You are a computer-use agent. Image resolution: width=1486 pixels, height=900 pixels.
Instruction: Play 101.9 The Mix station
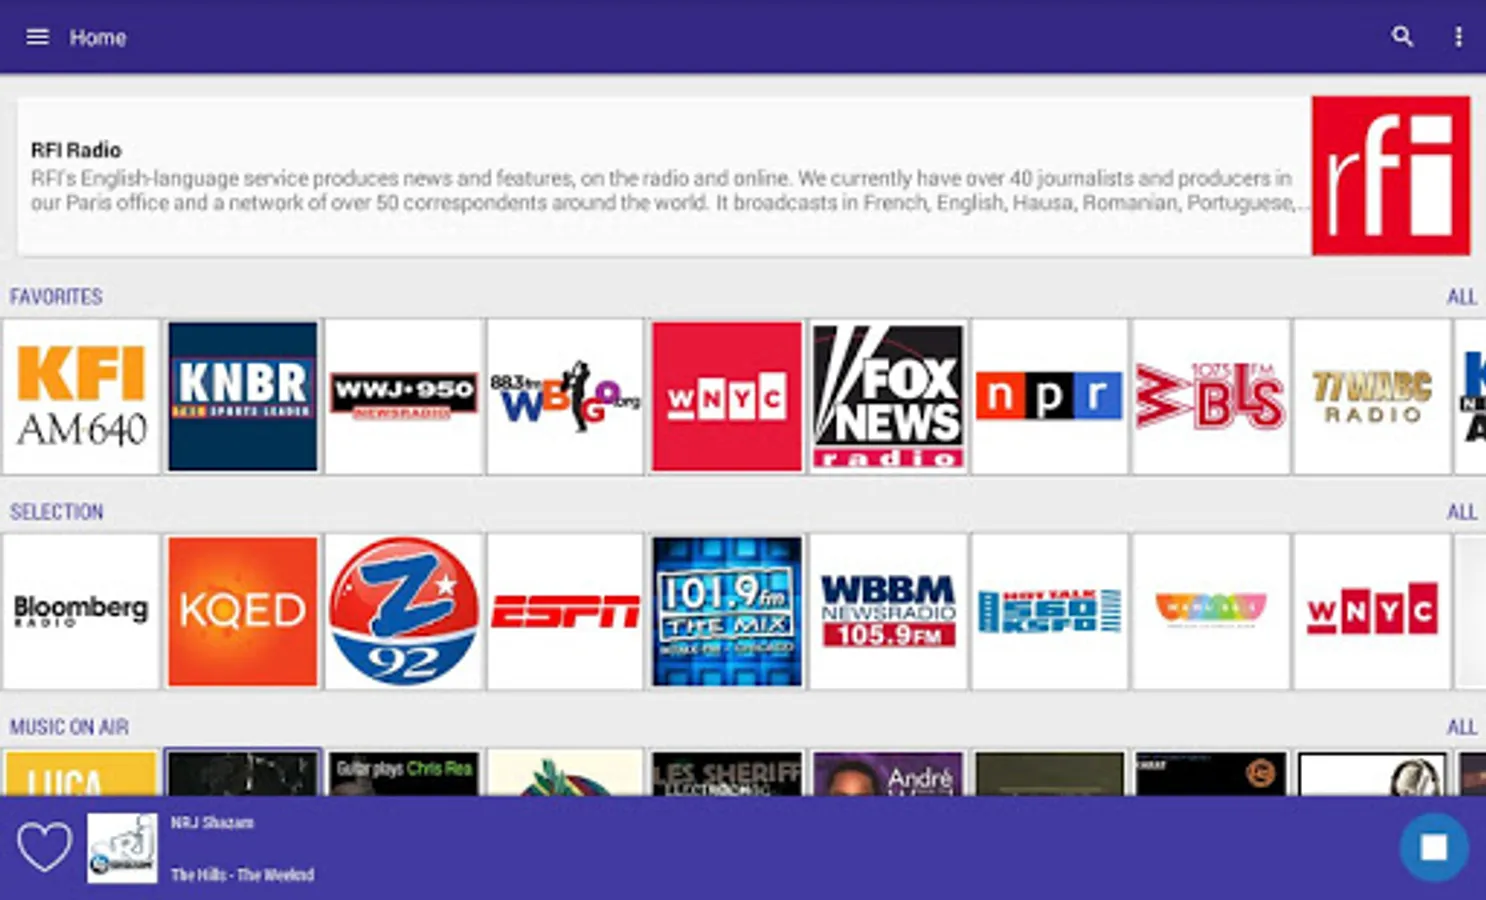(x=727, y=611)
